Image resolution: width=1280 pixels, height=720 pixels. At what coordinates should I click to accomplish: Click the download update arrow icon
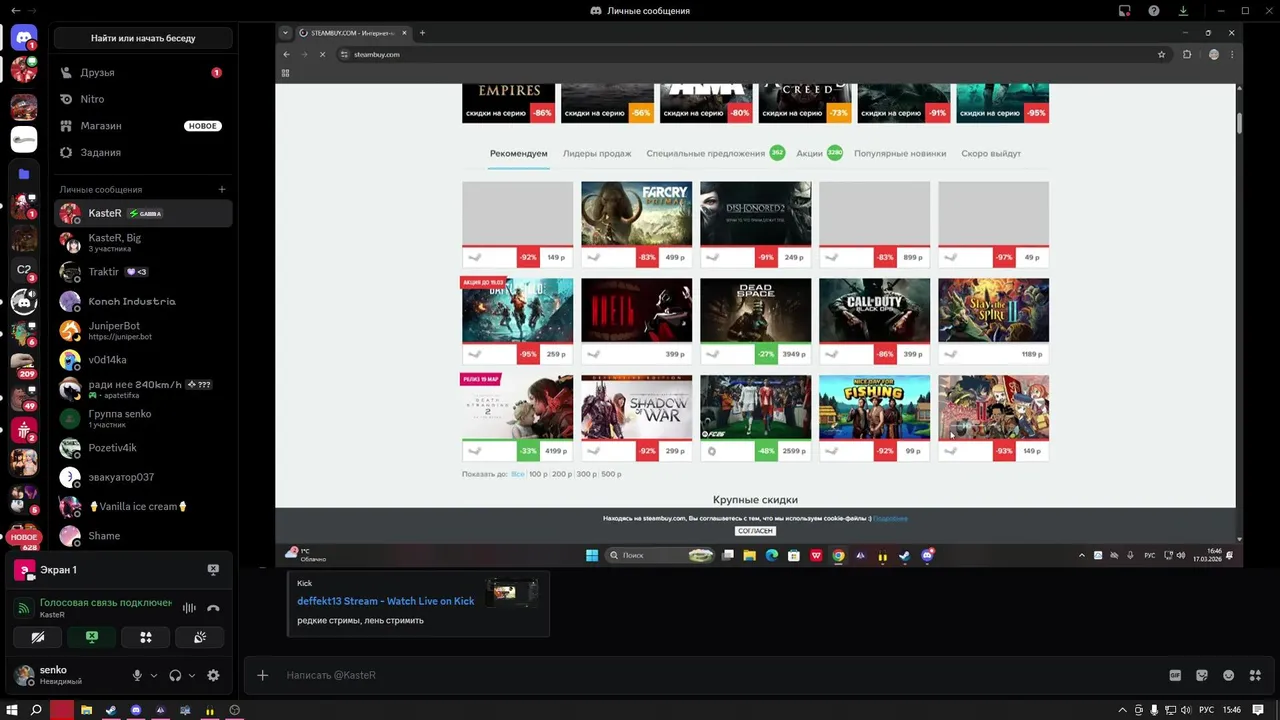(1184, 11)
